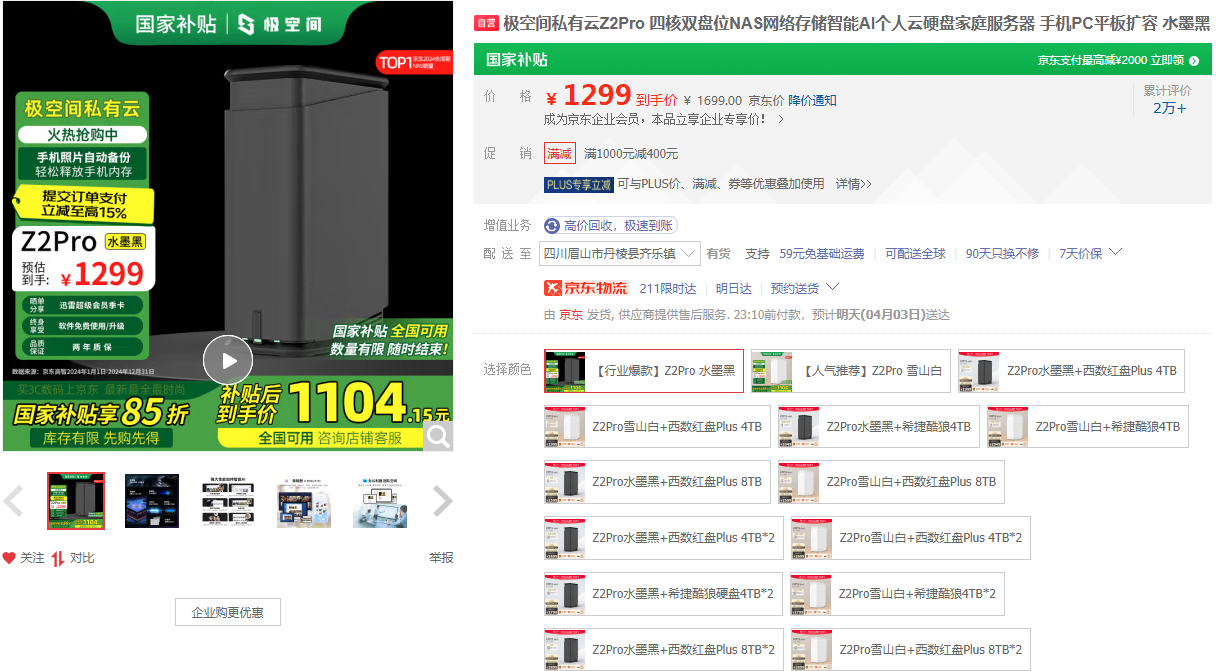Screen dimensions: 1216x671
Task: Click the 对比 compare icon
Action: click(x=58, y=558)
